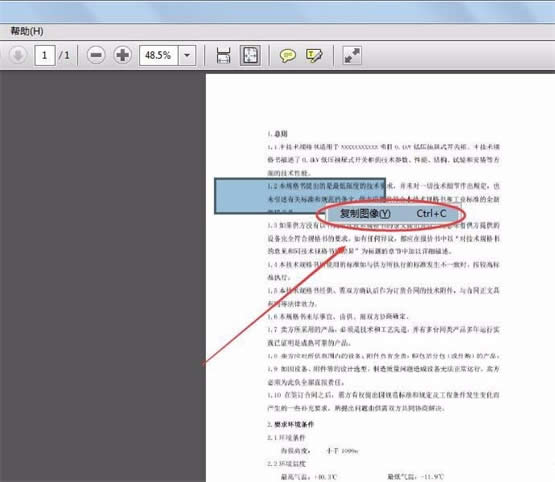The image size is (555, 482).
Task: Click the 48.5% zoom value field
Action: (158, 55)
